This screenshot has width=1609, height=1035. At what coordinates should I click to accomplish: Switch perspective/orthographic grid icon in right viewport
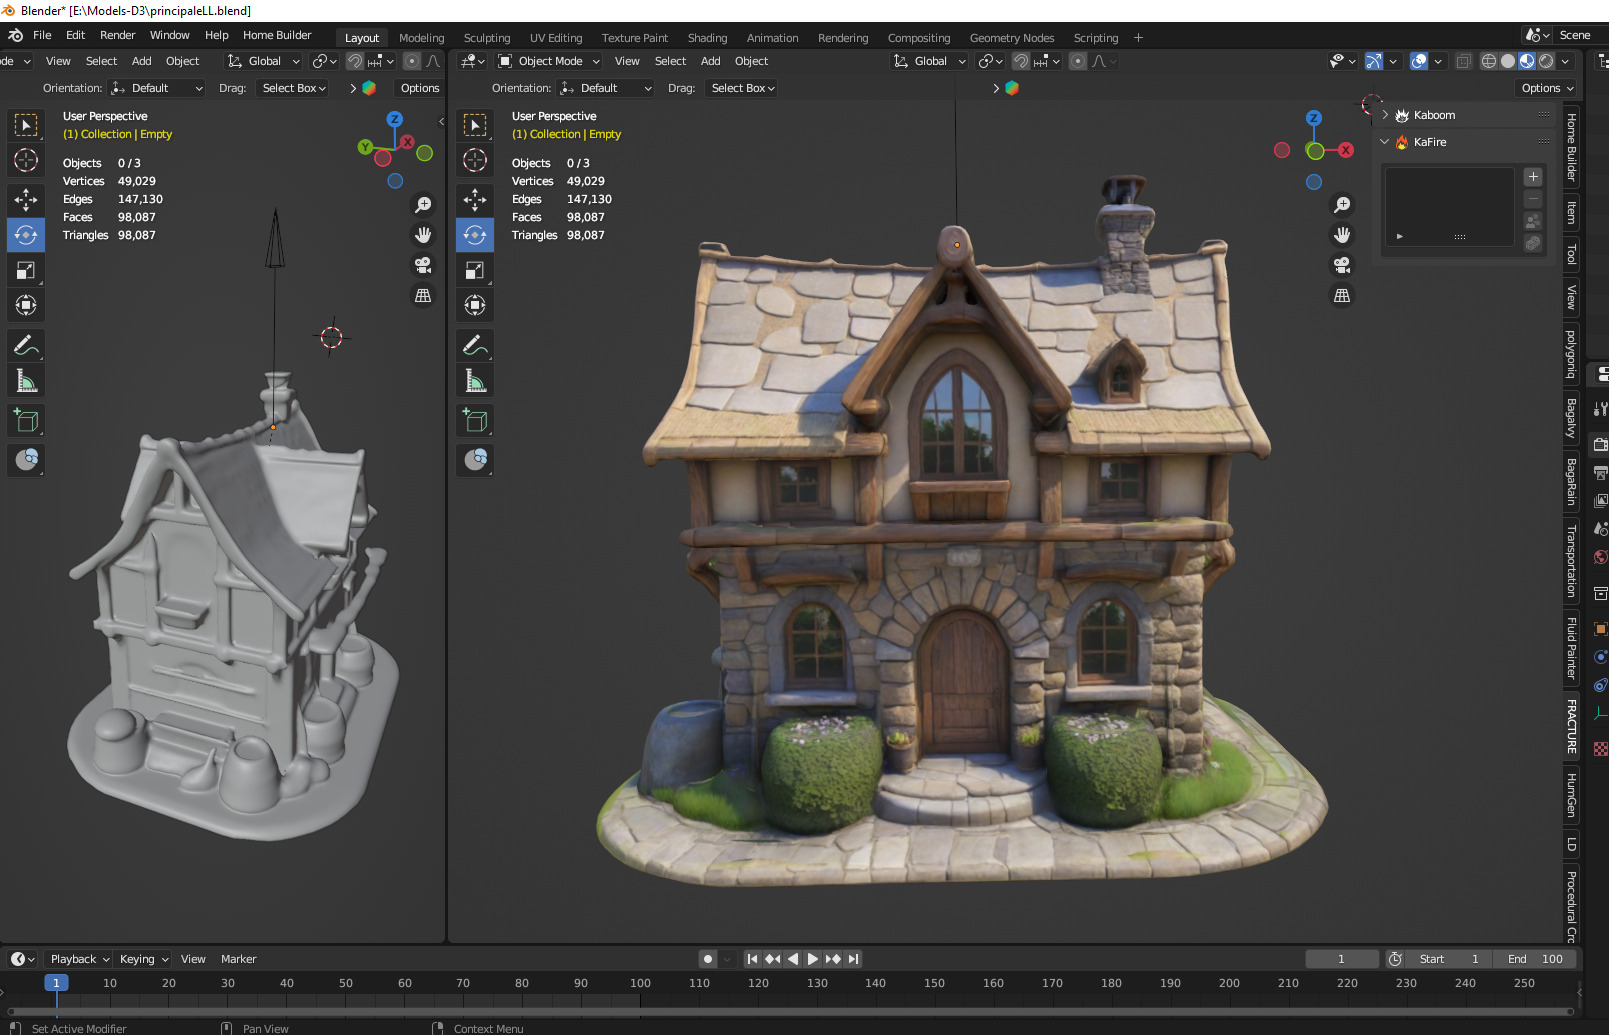(x=1342, y=296)
